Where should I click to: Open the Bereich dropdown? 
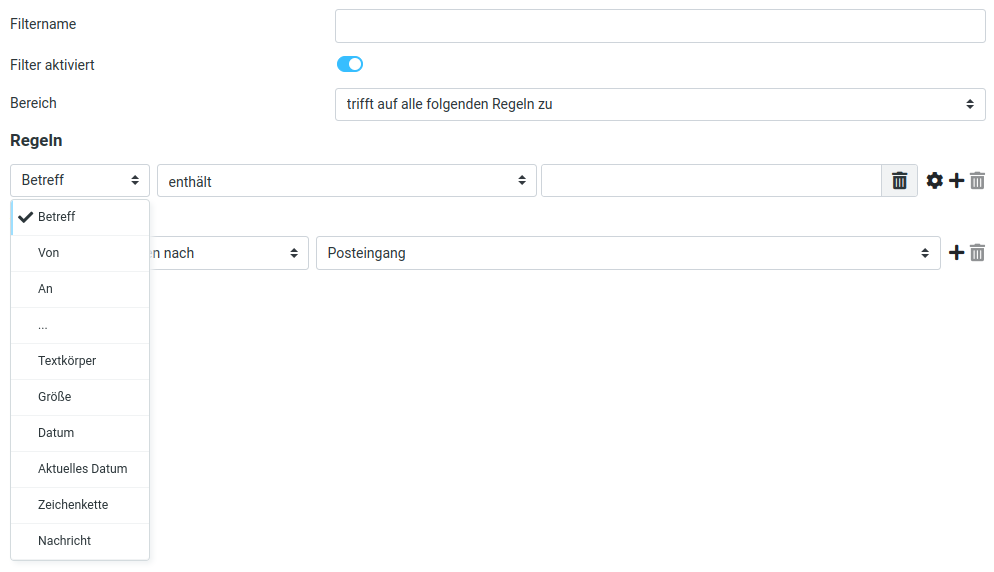660,104
